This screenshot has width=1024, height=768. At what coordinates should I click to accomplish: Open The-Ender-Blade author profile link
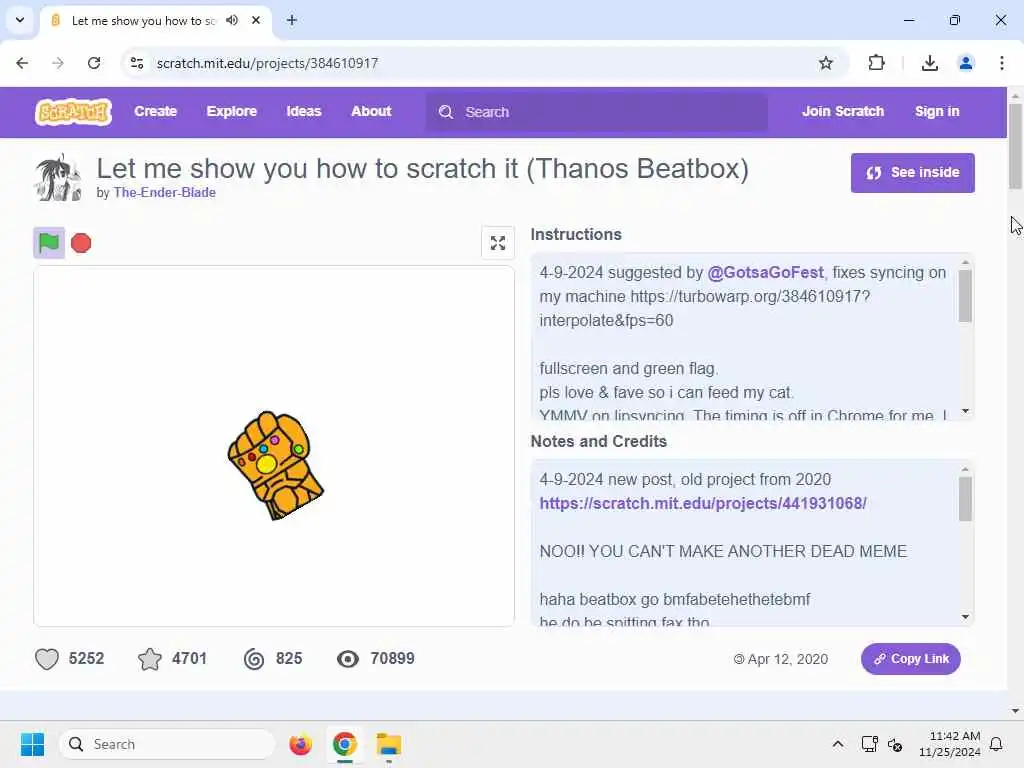tap(165, 193)
